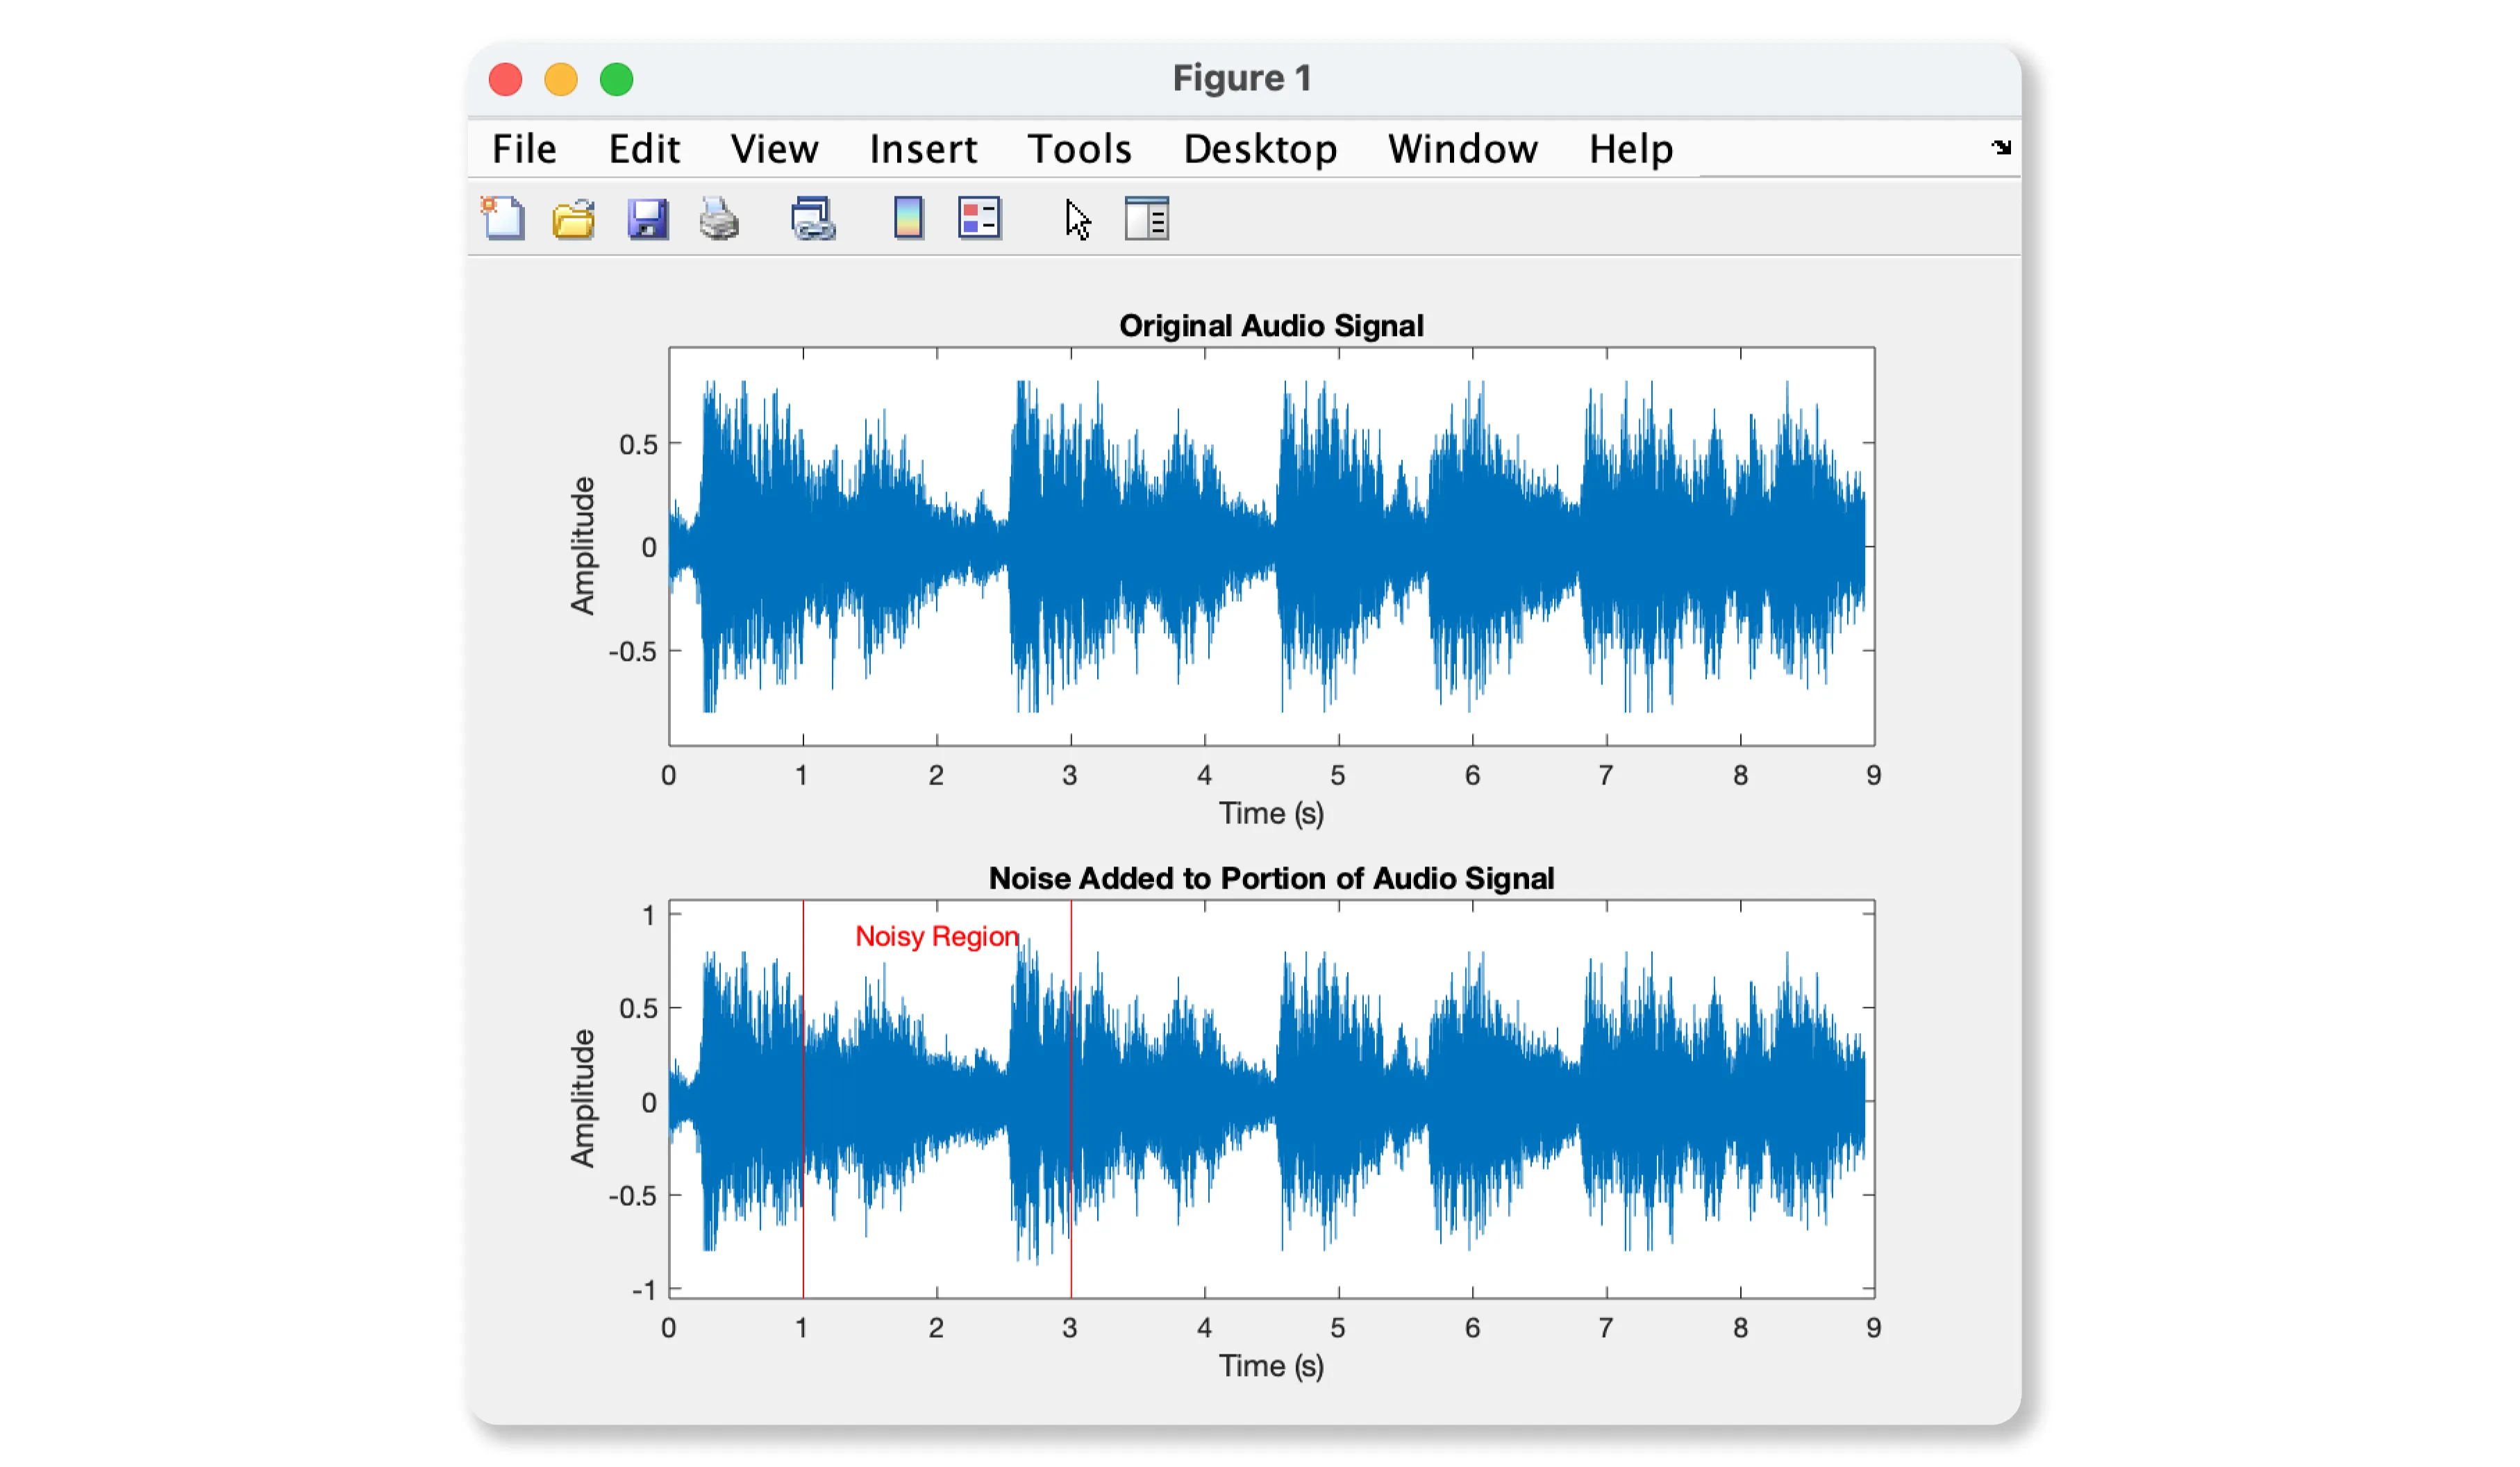Open the Edit menu
Screen dimensions: 2520x1467
pos(644,149)
